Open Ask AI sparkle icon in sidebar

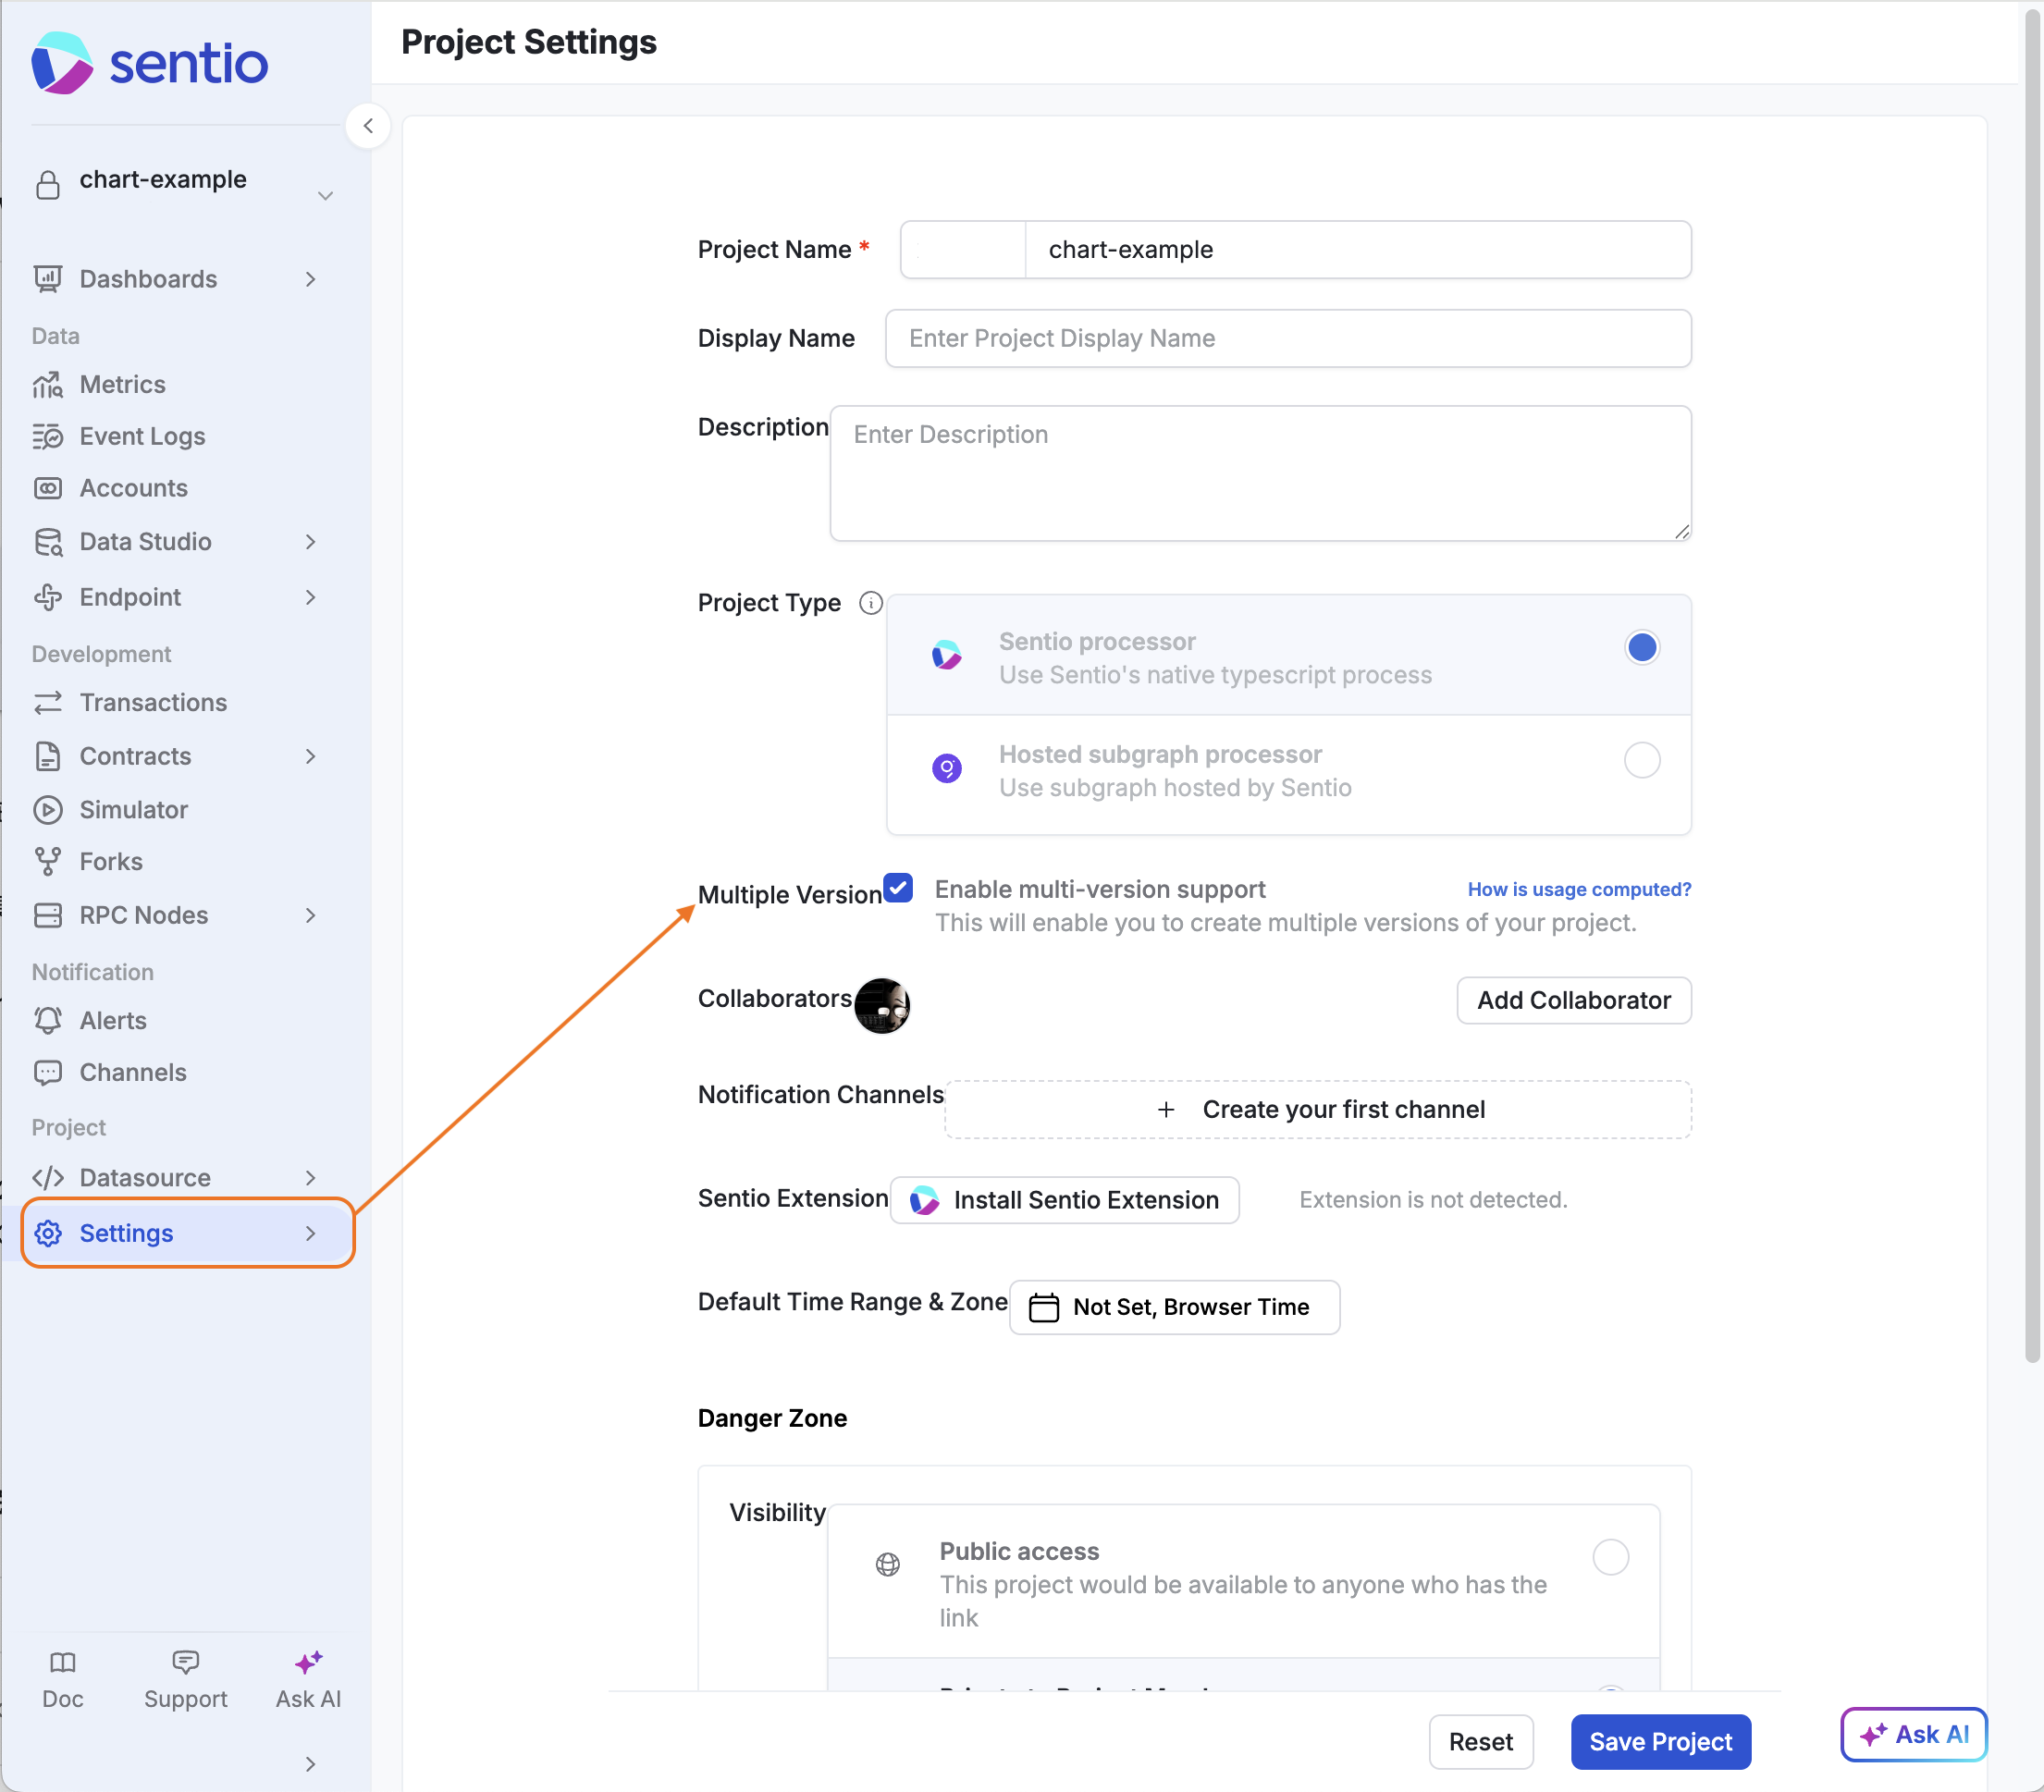[x=308, y=1662]
